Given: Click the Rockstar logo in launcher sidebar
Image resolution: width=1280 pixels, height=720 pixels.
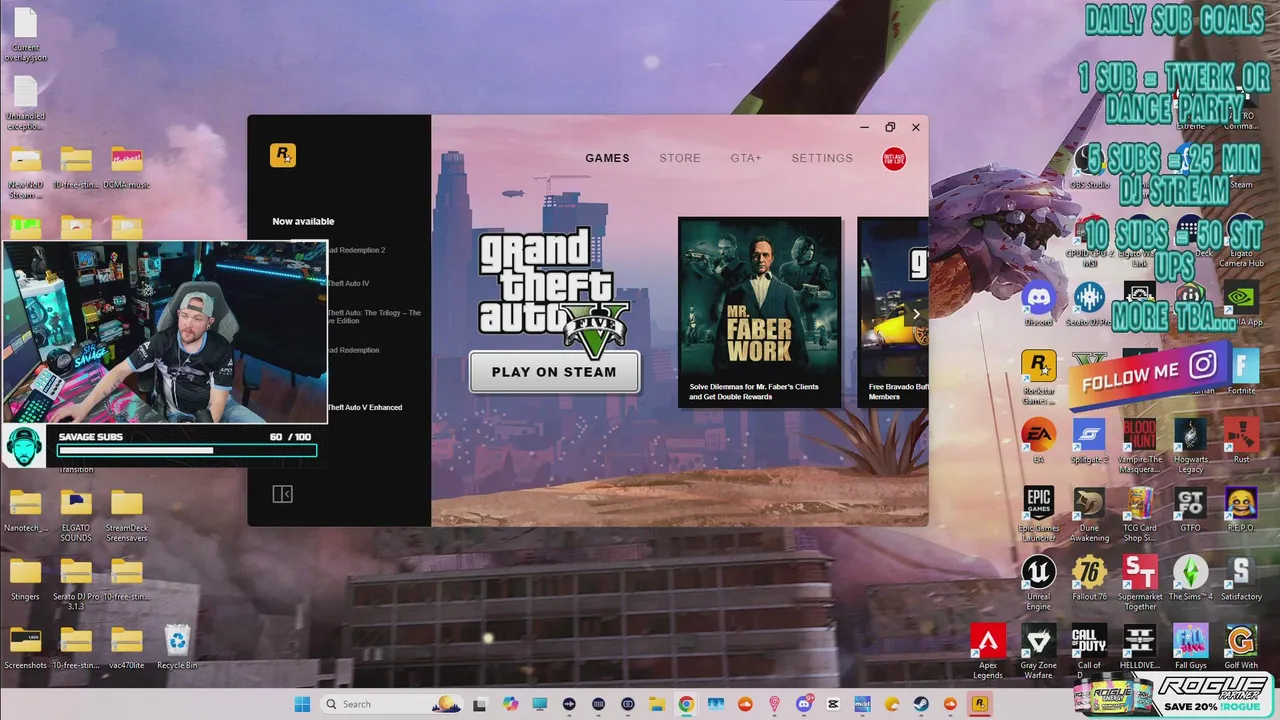Looking at the screenshot, I should [x=283, y=155].
